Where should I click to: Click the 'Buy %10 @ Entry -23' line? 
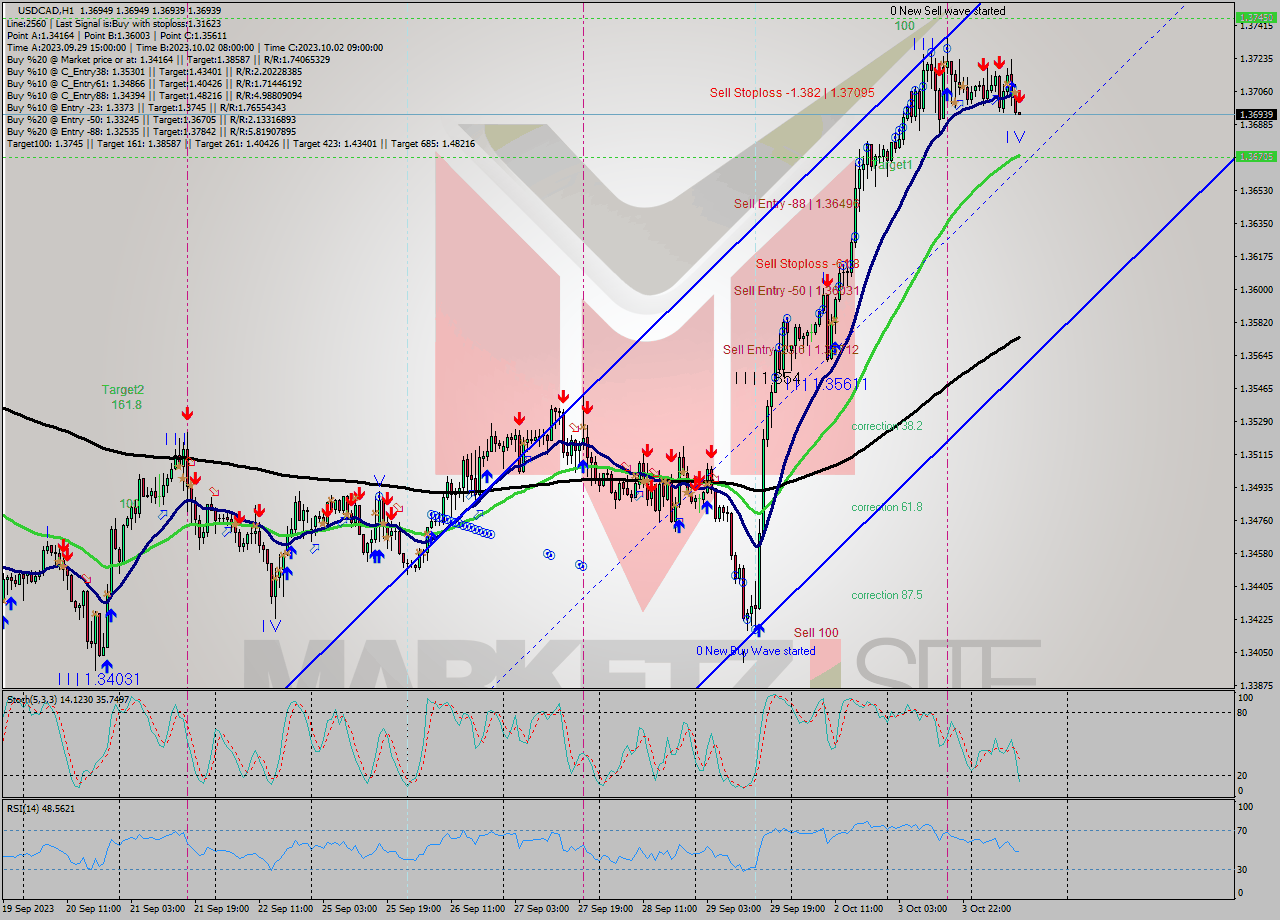tap(146, 107)
